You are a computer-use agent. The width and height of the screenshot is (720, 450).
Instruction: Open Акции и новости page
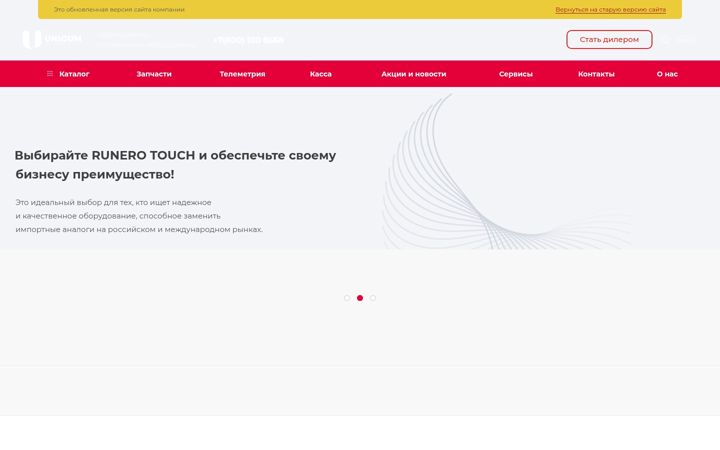pyautogui.click(x=414, y=74)
